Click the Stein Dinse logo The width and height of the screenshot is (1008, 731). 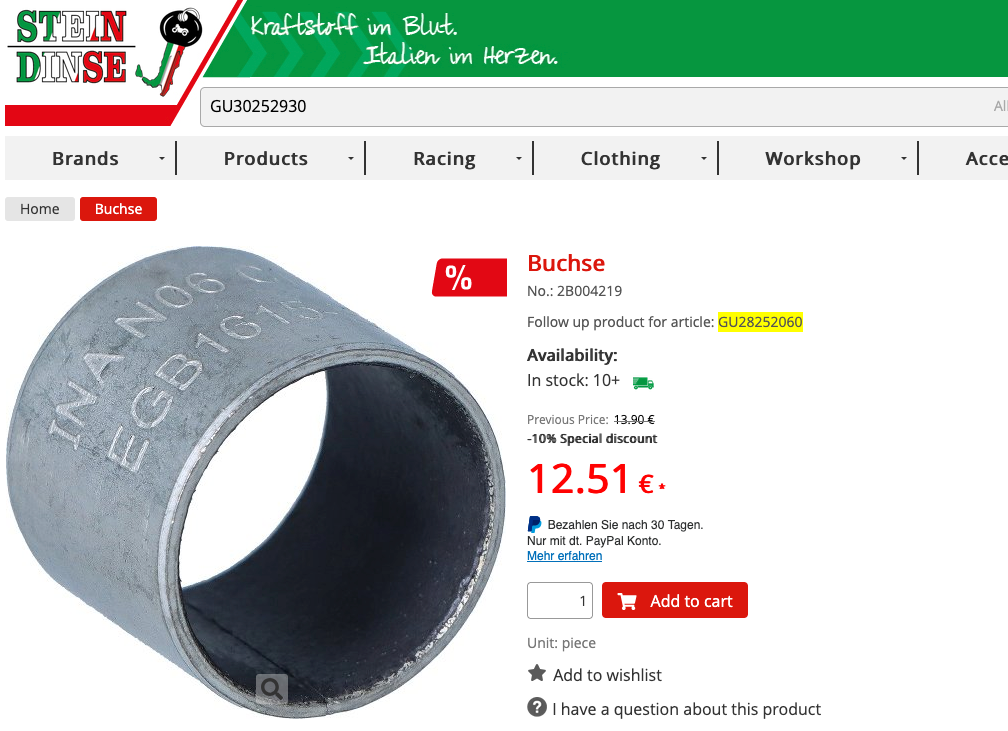point(104,50)
